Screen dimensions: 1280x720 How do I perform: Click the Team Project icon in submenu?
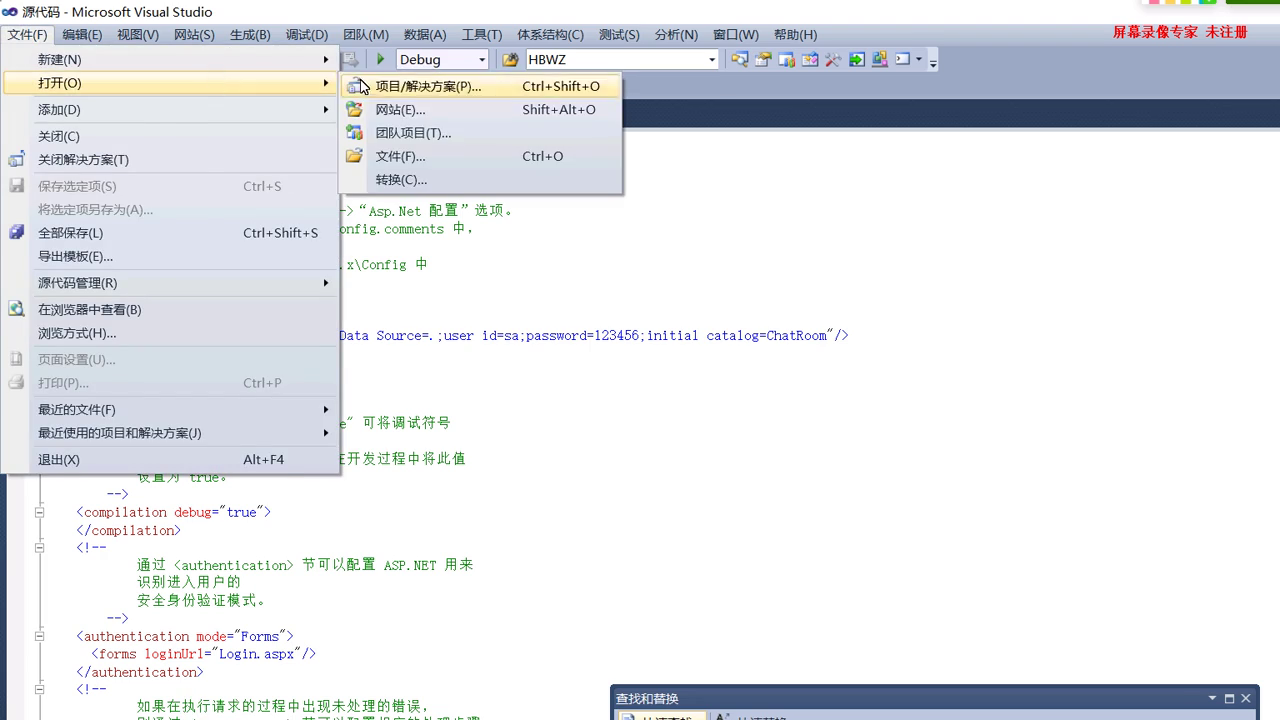[x=355, y=133]
